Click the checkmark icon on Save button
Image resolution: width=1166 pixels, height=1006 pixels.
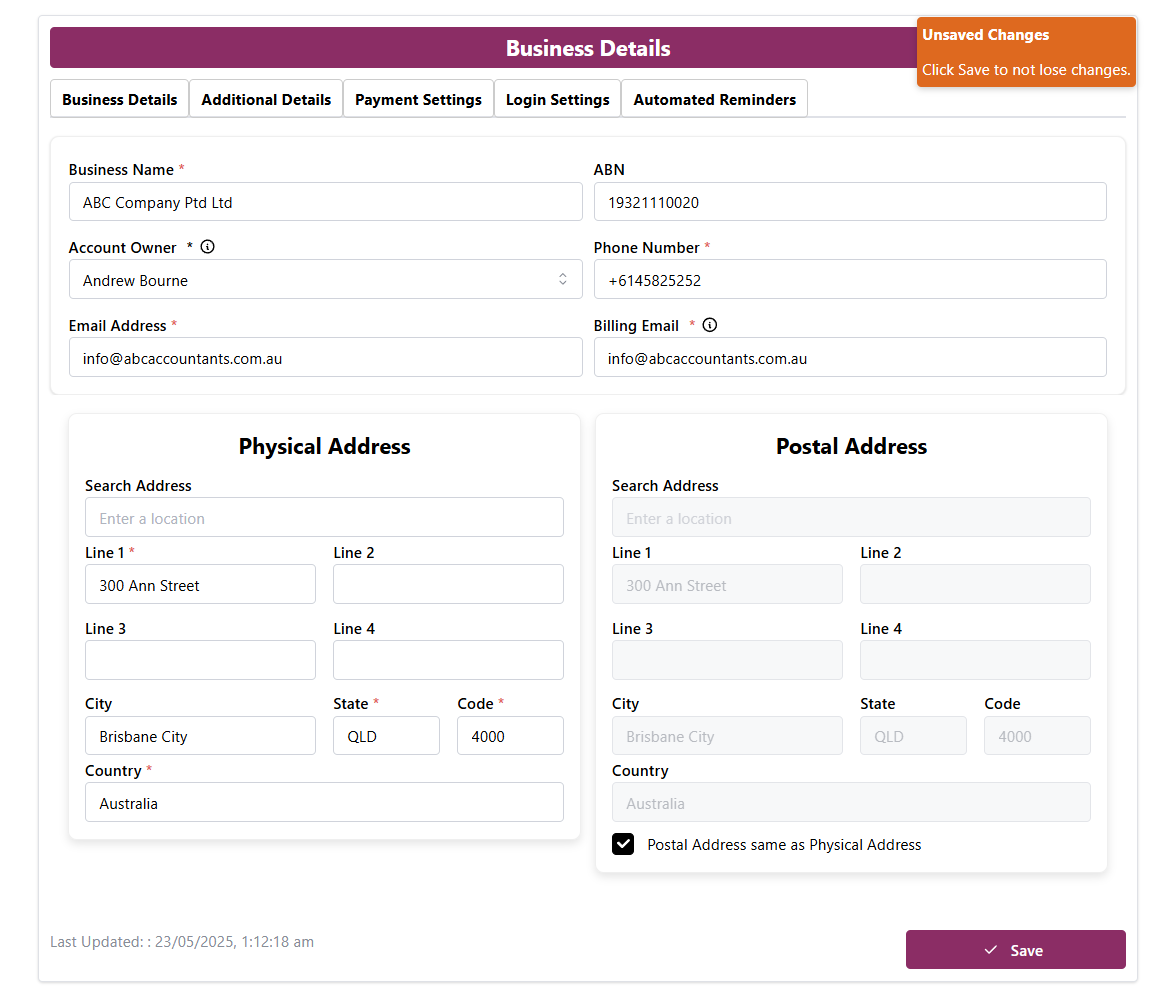coord(991,950)
